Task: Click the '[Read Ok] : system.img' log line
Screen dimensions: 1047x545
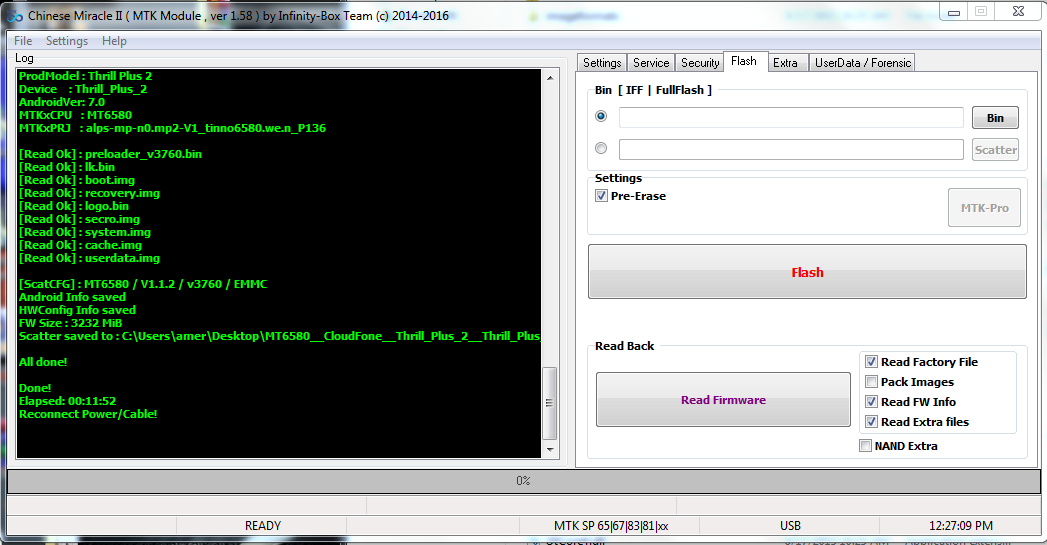Action: [x=85, y=232]
